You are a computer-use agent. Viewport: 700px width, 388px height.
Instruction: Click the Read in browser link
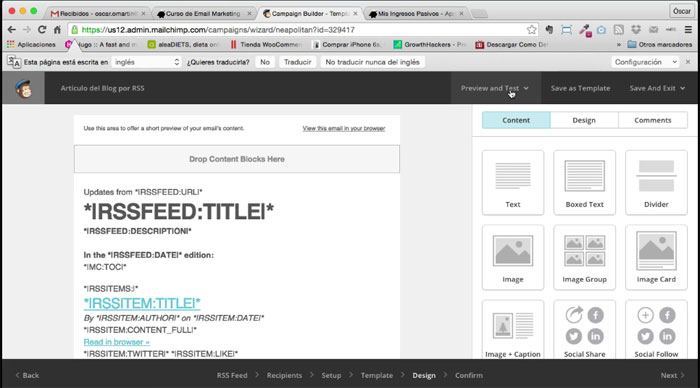117,342
